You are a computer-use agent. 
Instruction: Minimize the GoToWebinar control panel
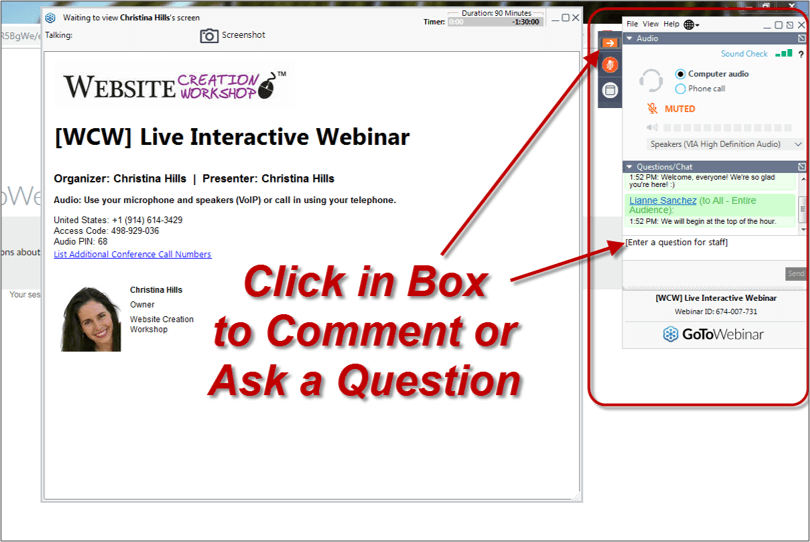[767, 26]
